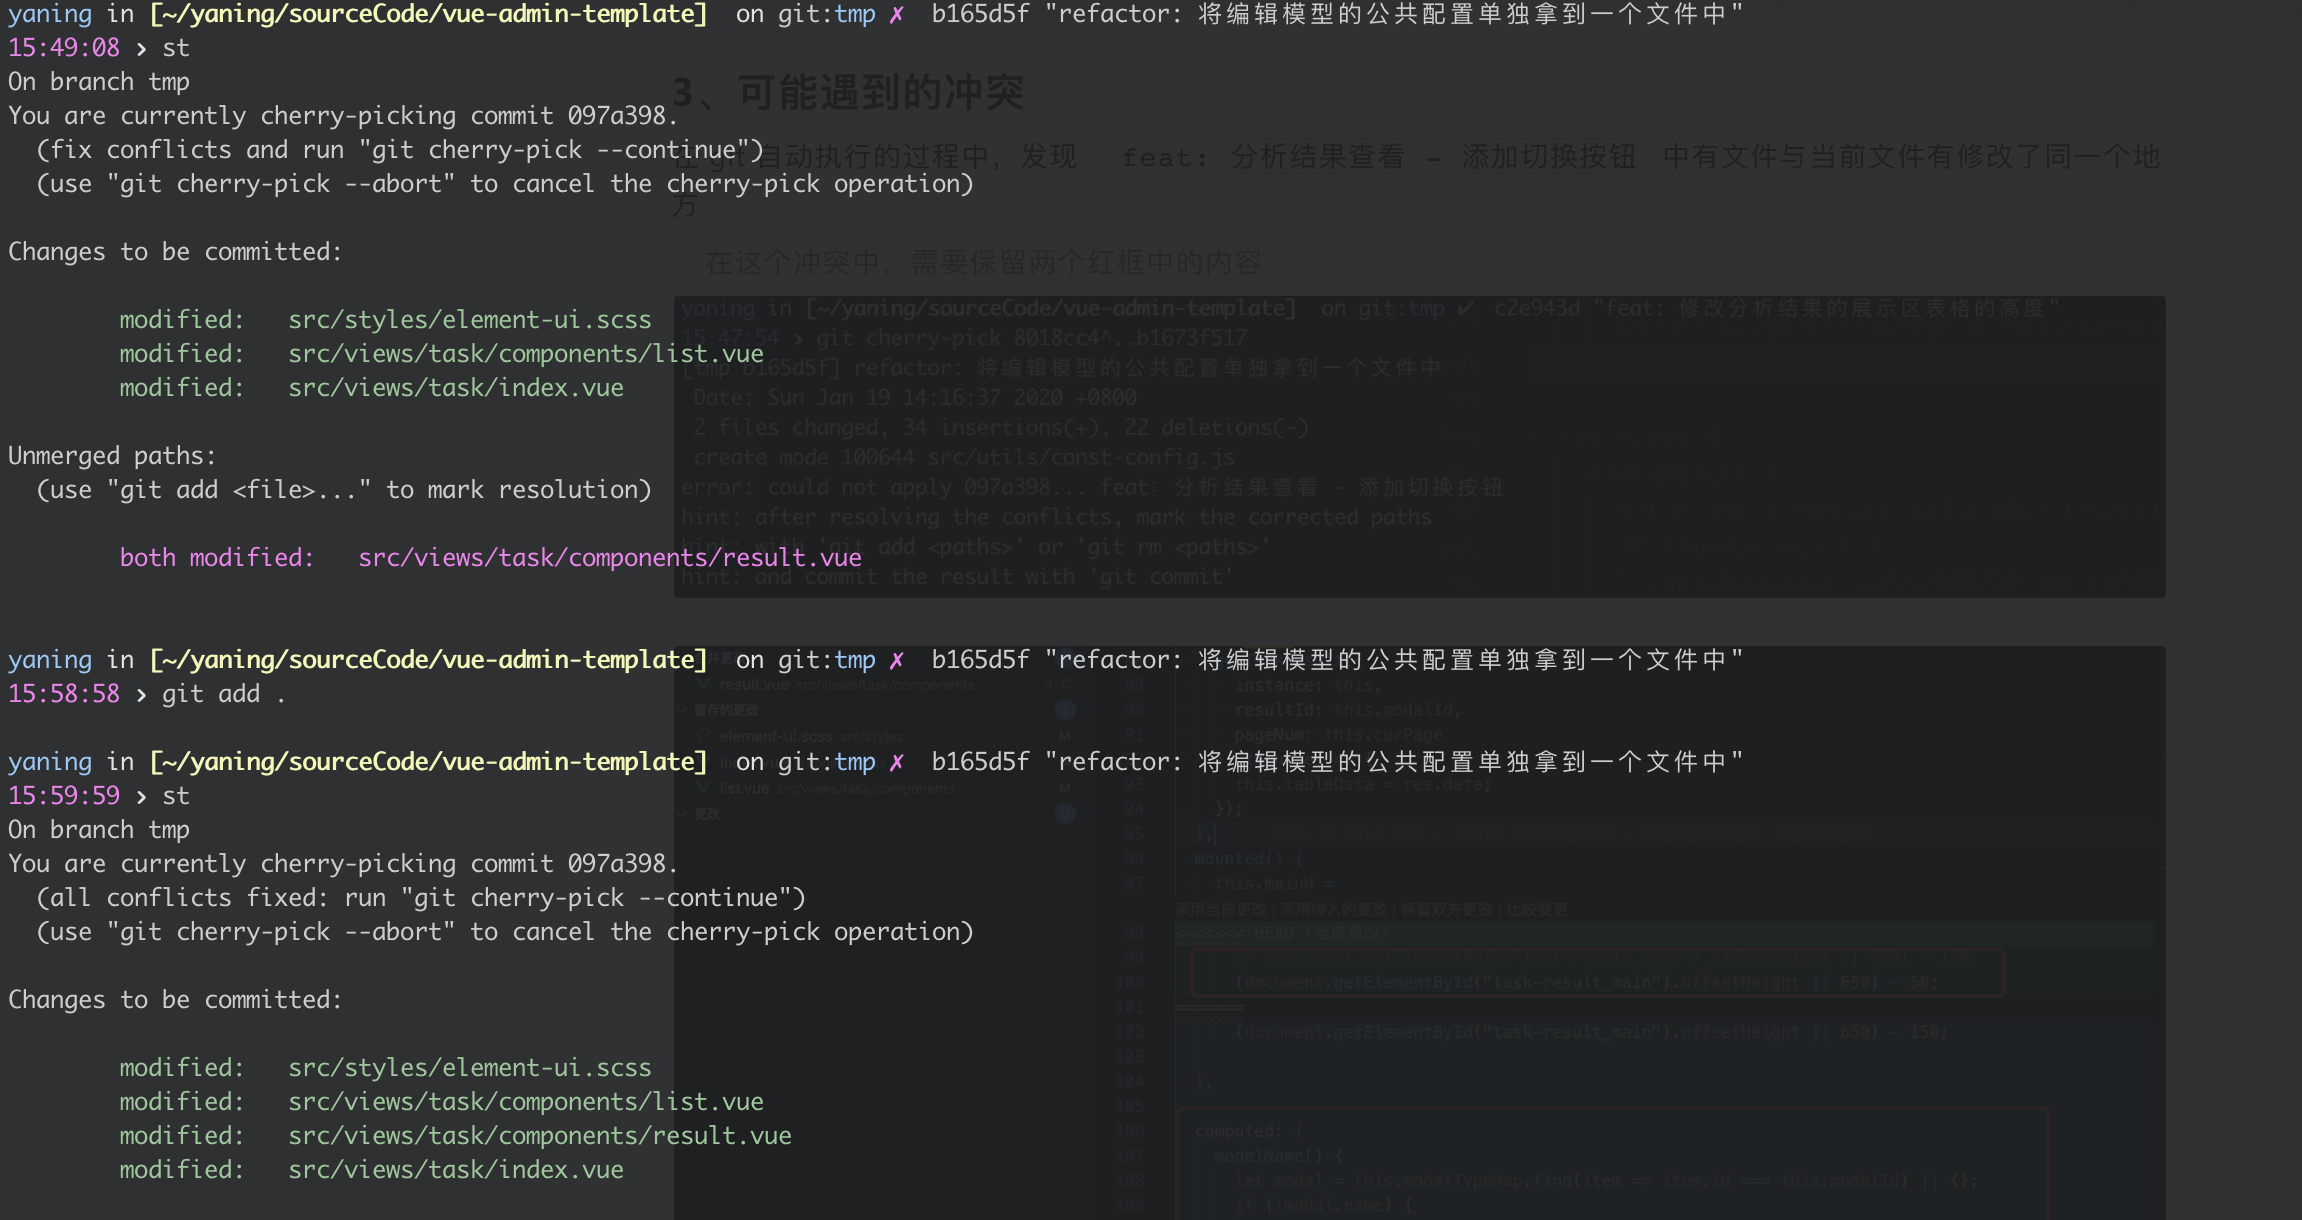
Task: Click the vue-admin-template directory path in the top prompt
Action: (x=428, y=15)
